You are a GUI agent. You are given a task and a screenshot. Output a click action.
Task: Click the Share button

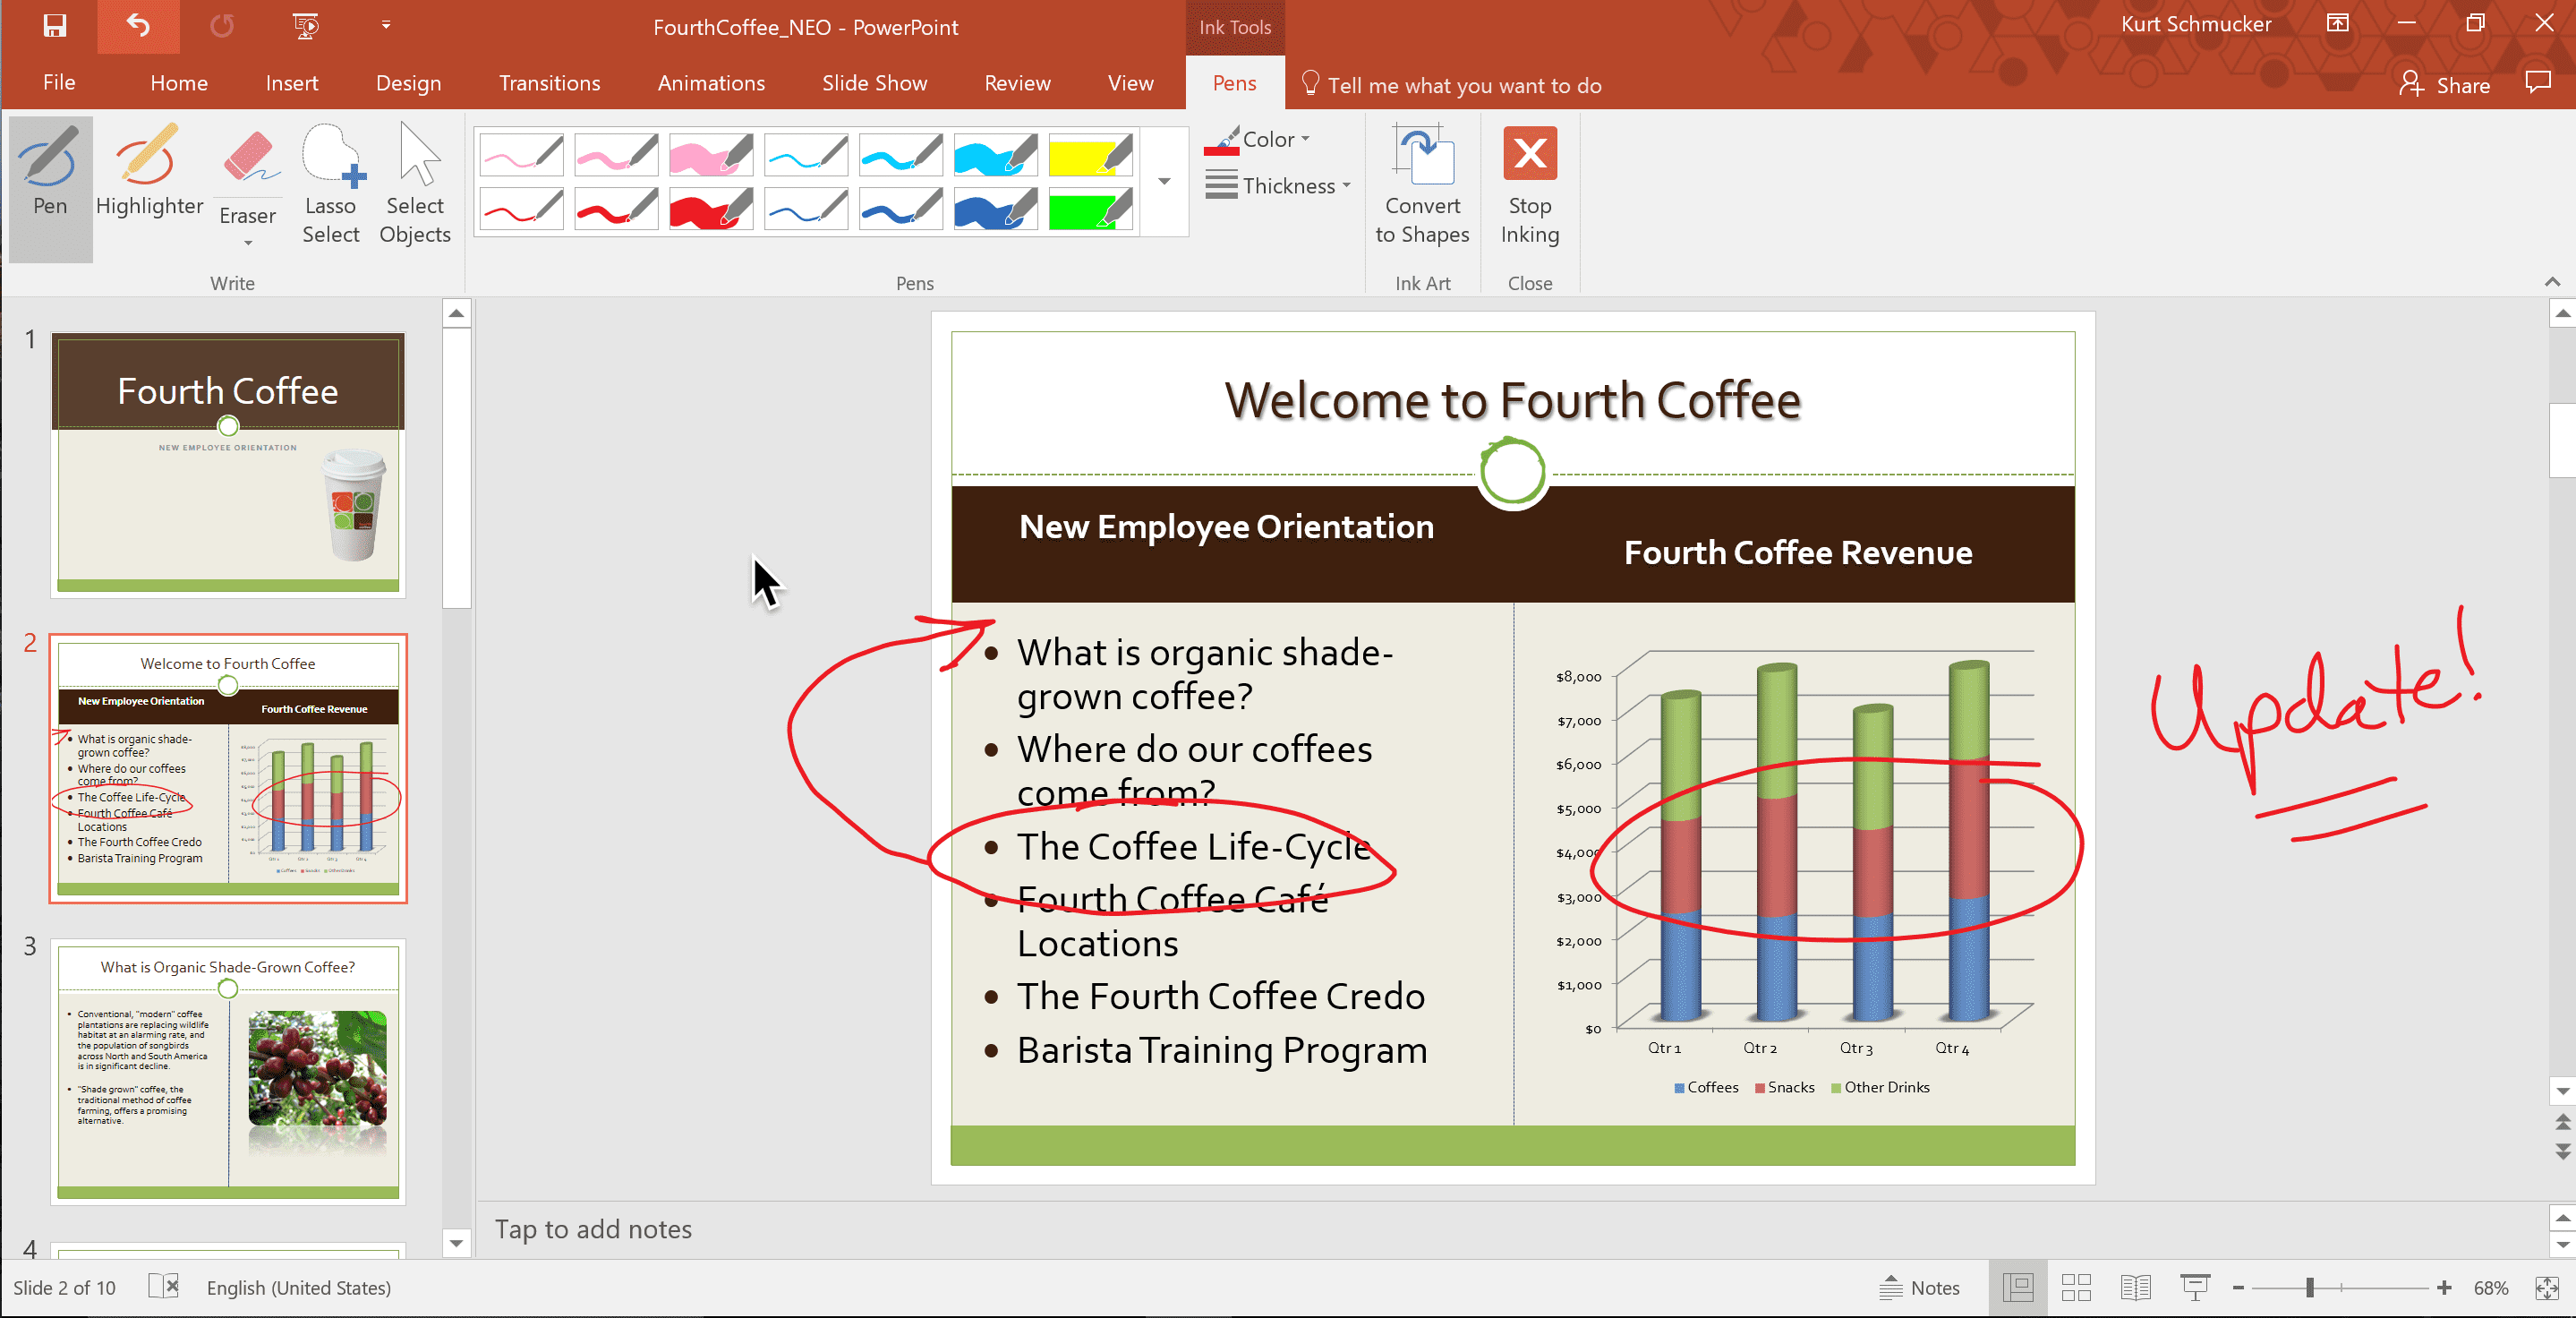tap(2444, 85)
